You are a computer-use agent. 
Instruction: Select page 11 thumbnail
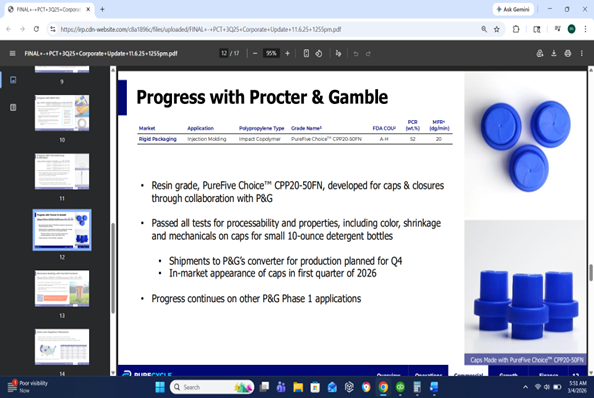coord(62,171)
